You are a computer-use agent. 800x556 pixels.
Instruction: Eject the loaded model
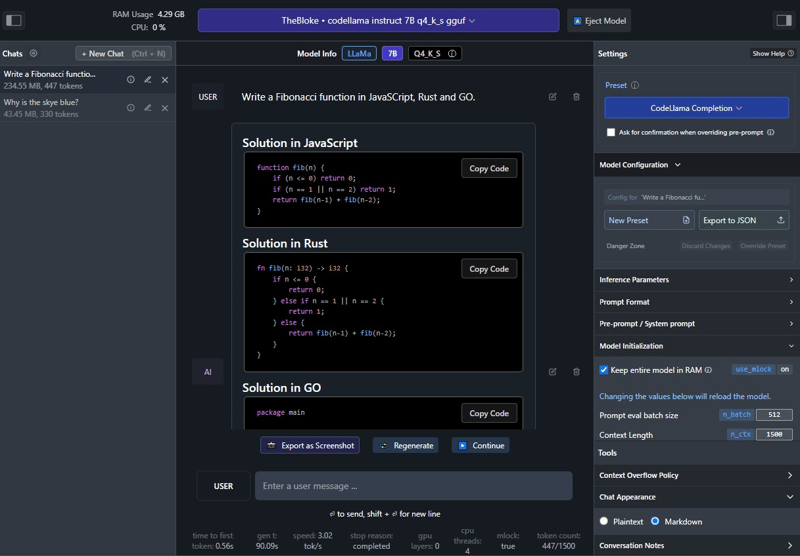[x=599, y=20]
